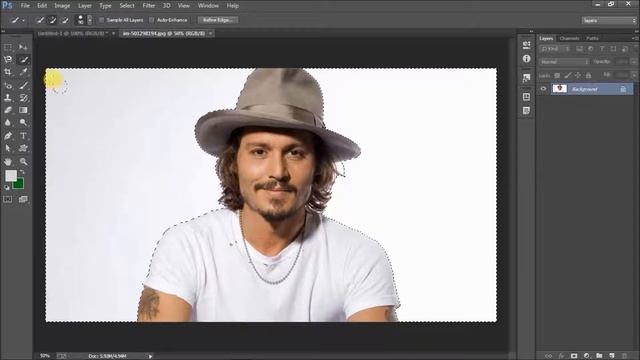640x360 pixels.
Task: Enable Sample All Layers checkbox
Action: click(102, 20)
